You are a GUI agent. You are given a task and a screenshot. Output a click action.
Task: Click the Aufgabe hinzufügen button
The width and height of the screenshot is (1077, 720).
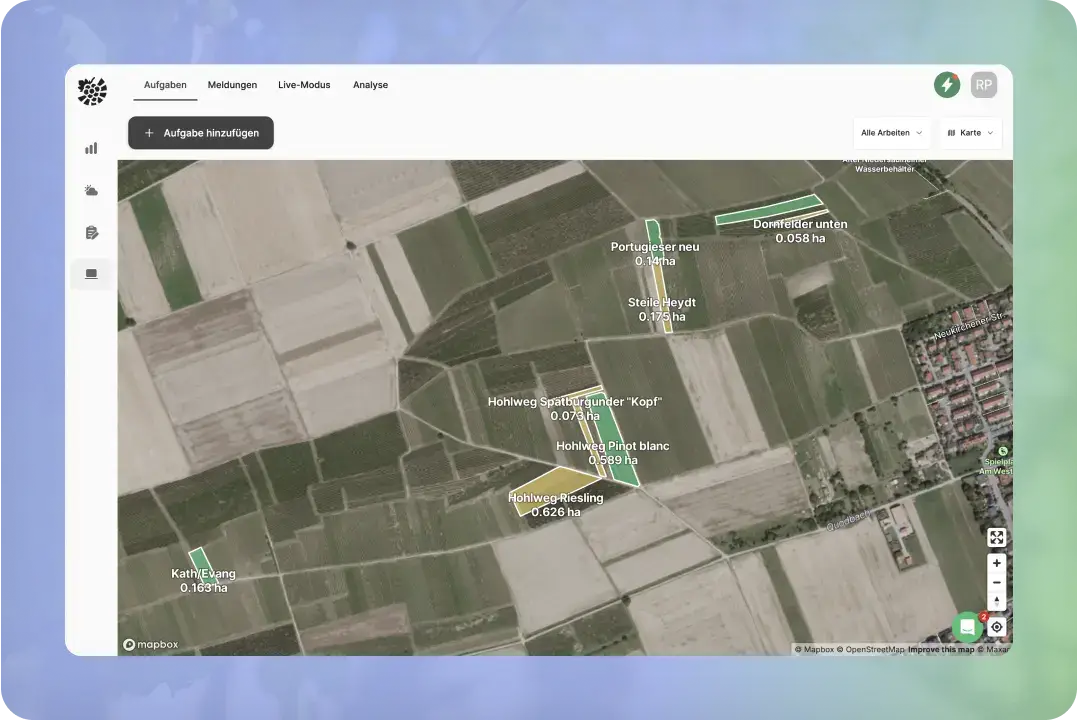click(201, 133)
